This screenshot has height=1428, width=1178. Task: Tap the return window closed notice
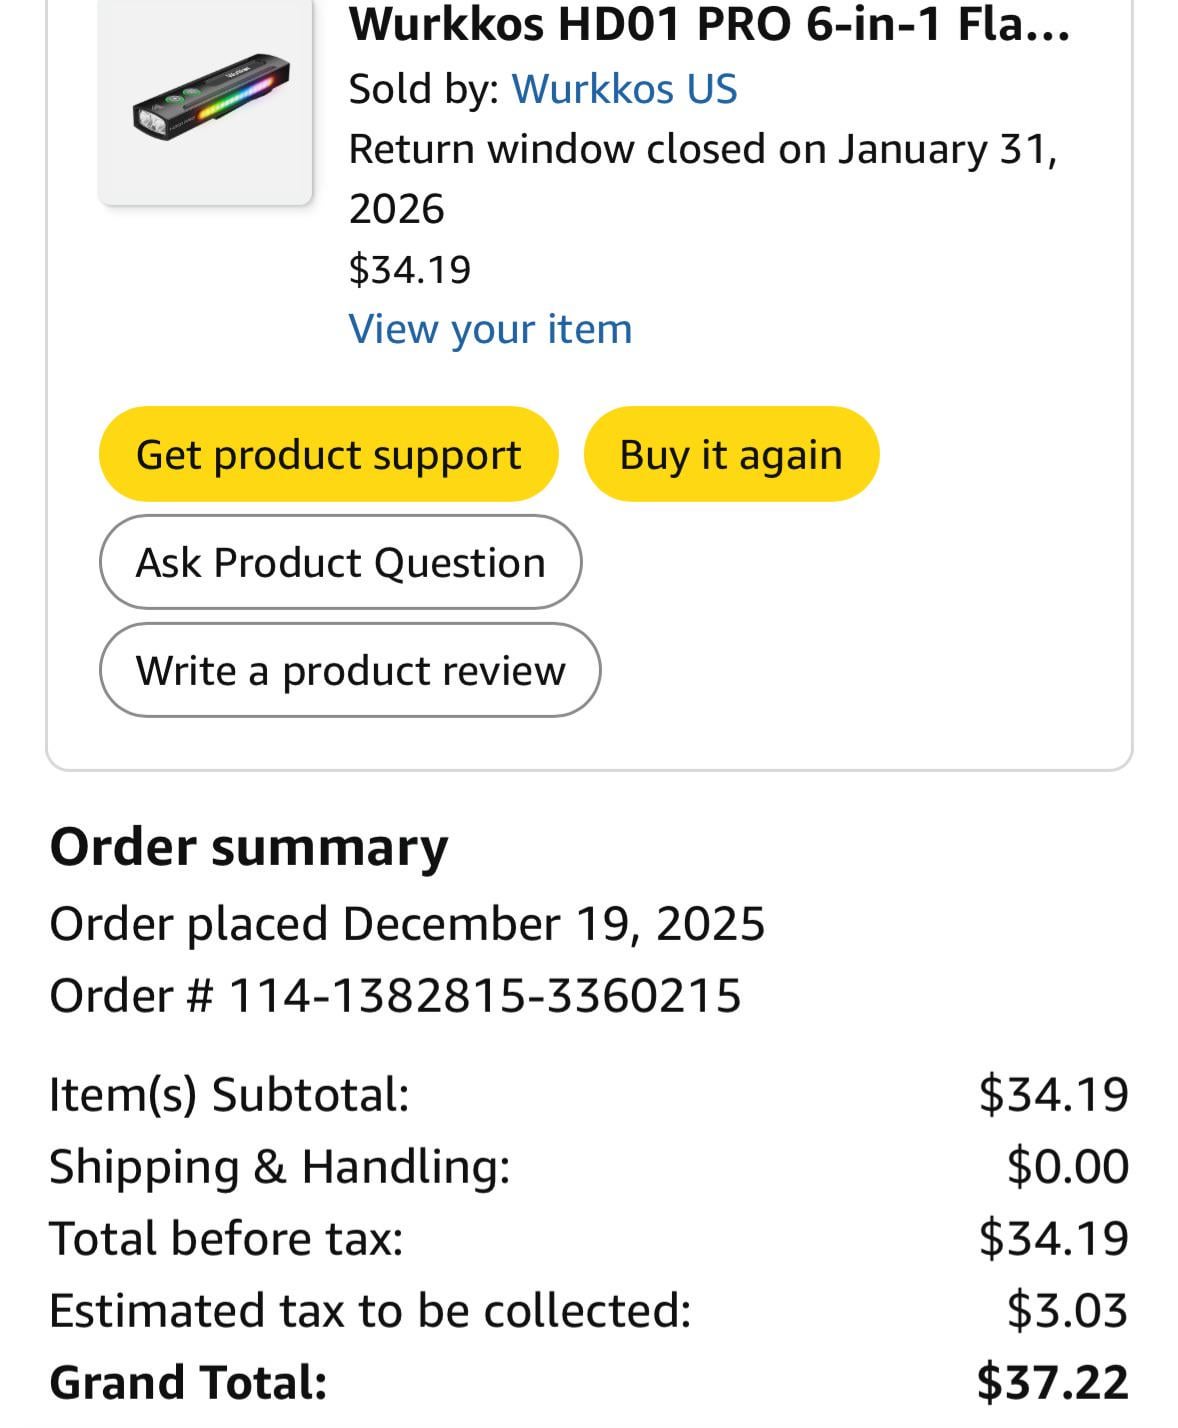[x=702, y=178]
